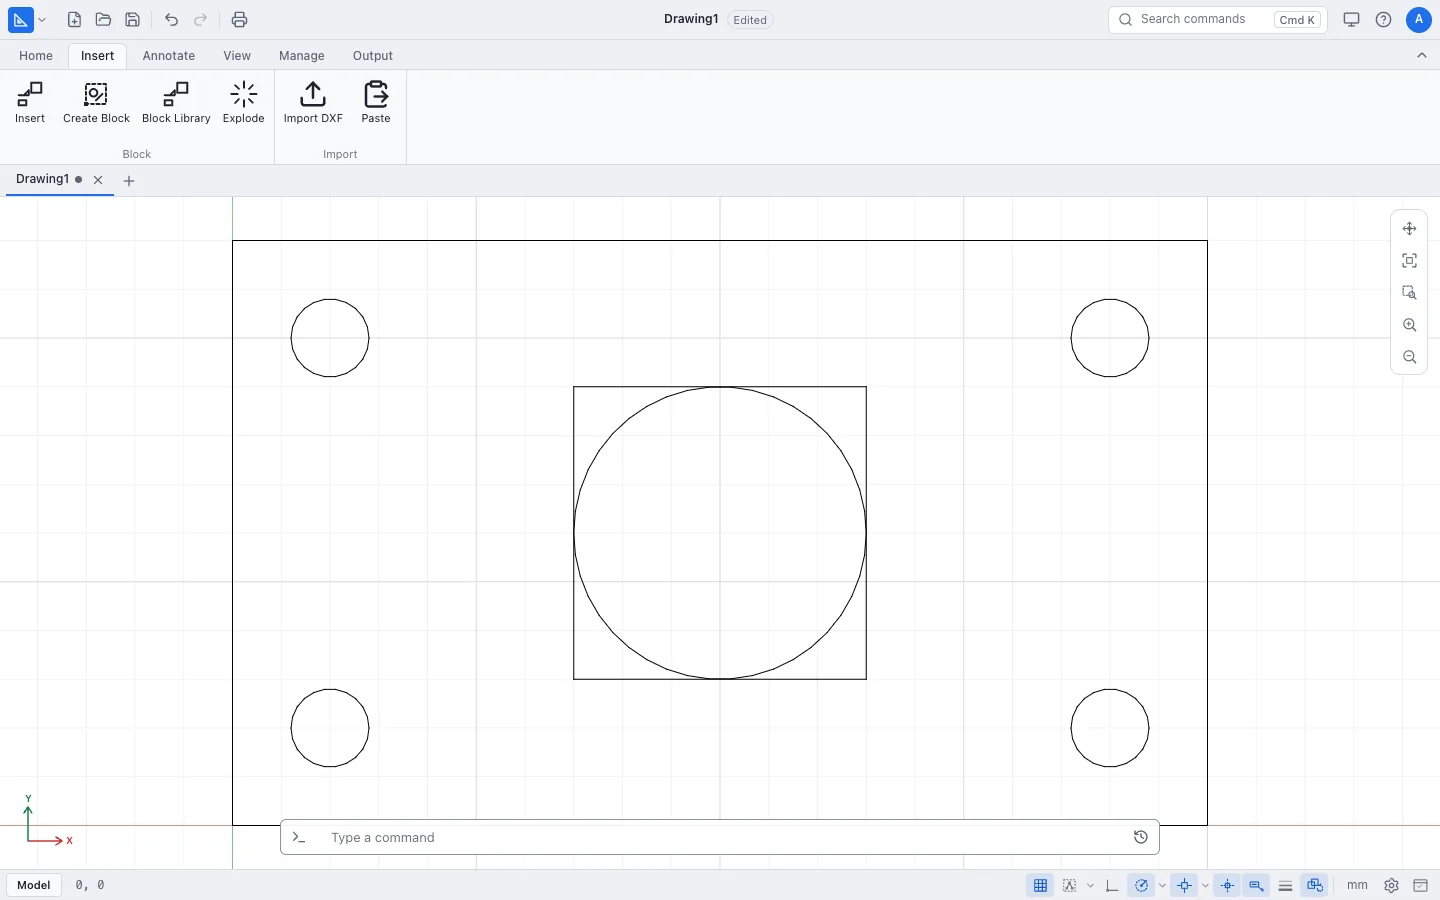Add a new drawing tab
This screenshot has height=900, width=1440.
click(129, 181)
